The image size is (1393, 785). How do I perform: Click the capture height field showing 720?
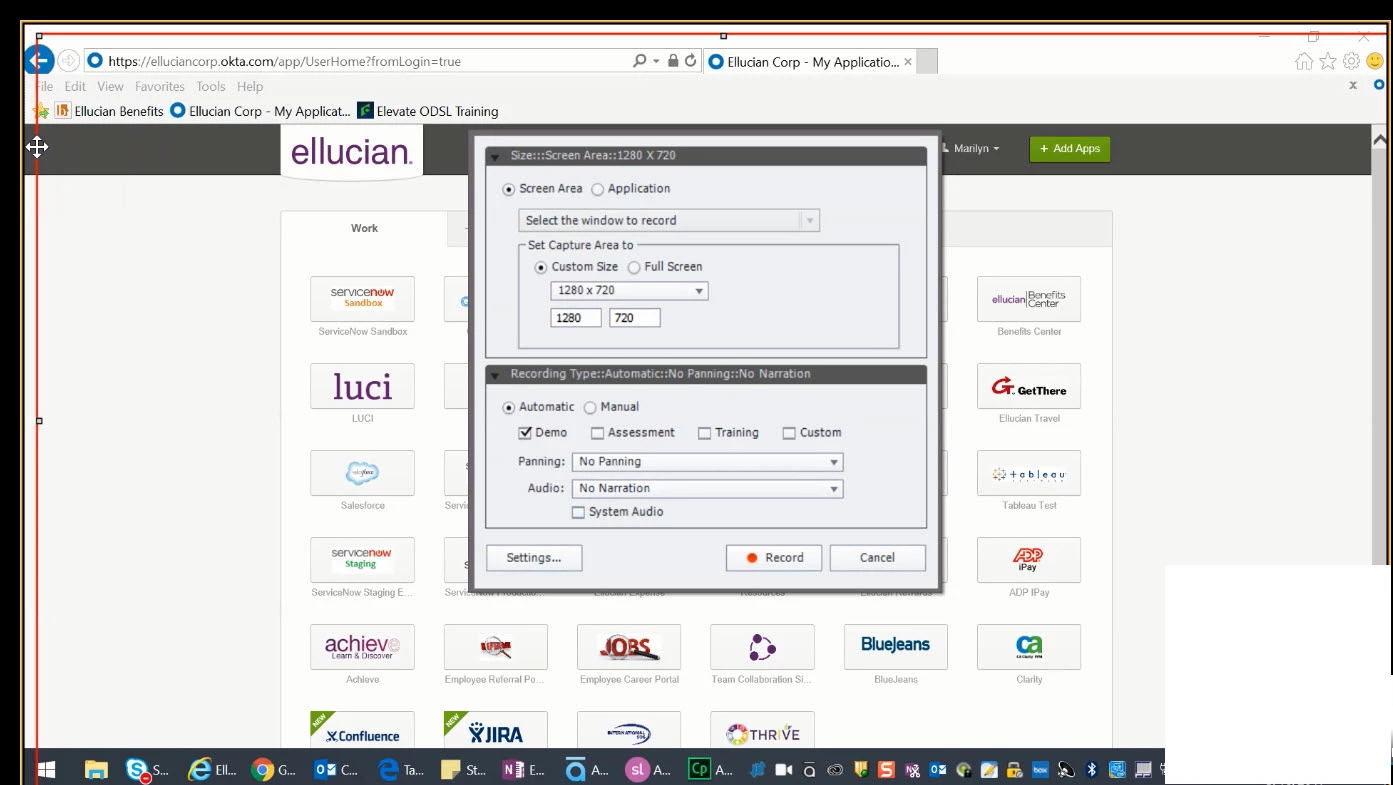pos(635,318)
